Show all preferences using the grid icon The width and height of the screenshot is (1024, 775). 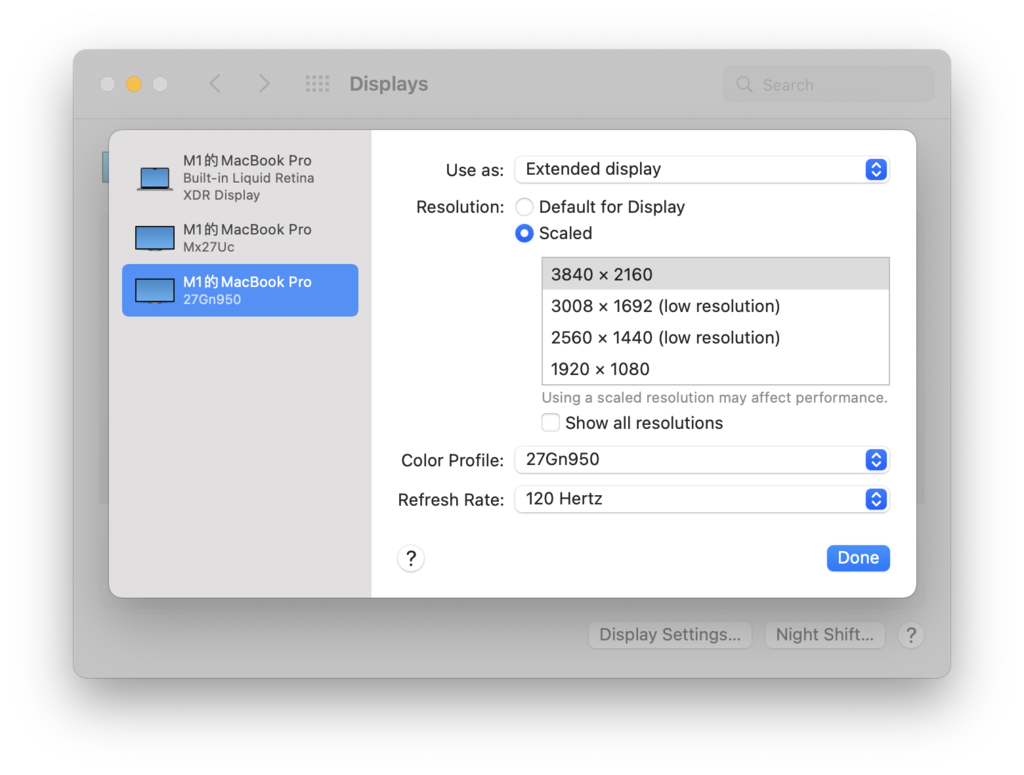click(x=317, y=84)
